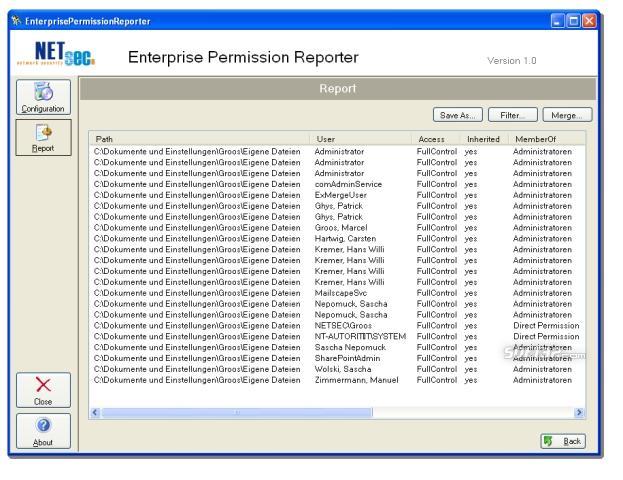Click the green arrow on Back
The height and width of the screenshot is (480, 623).
[548, 441]
